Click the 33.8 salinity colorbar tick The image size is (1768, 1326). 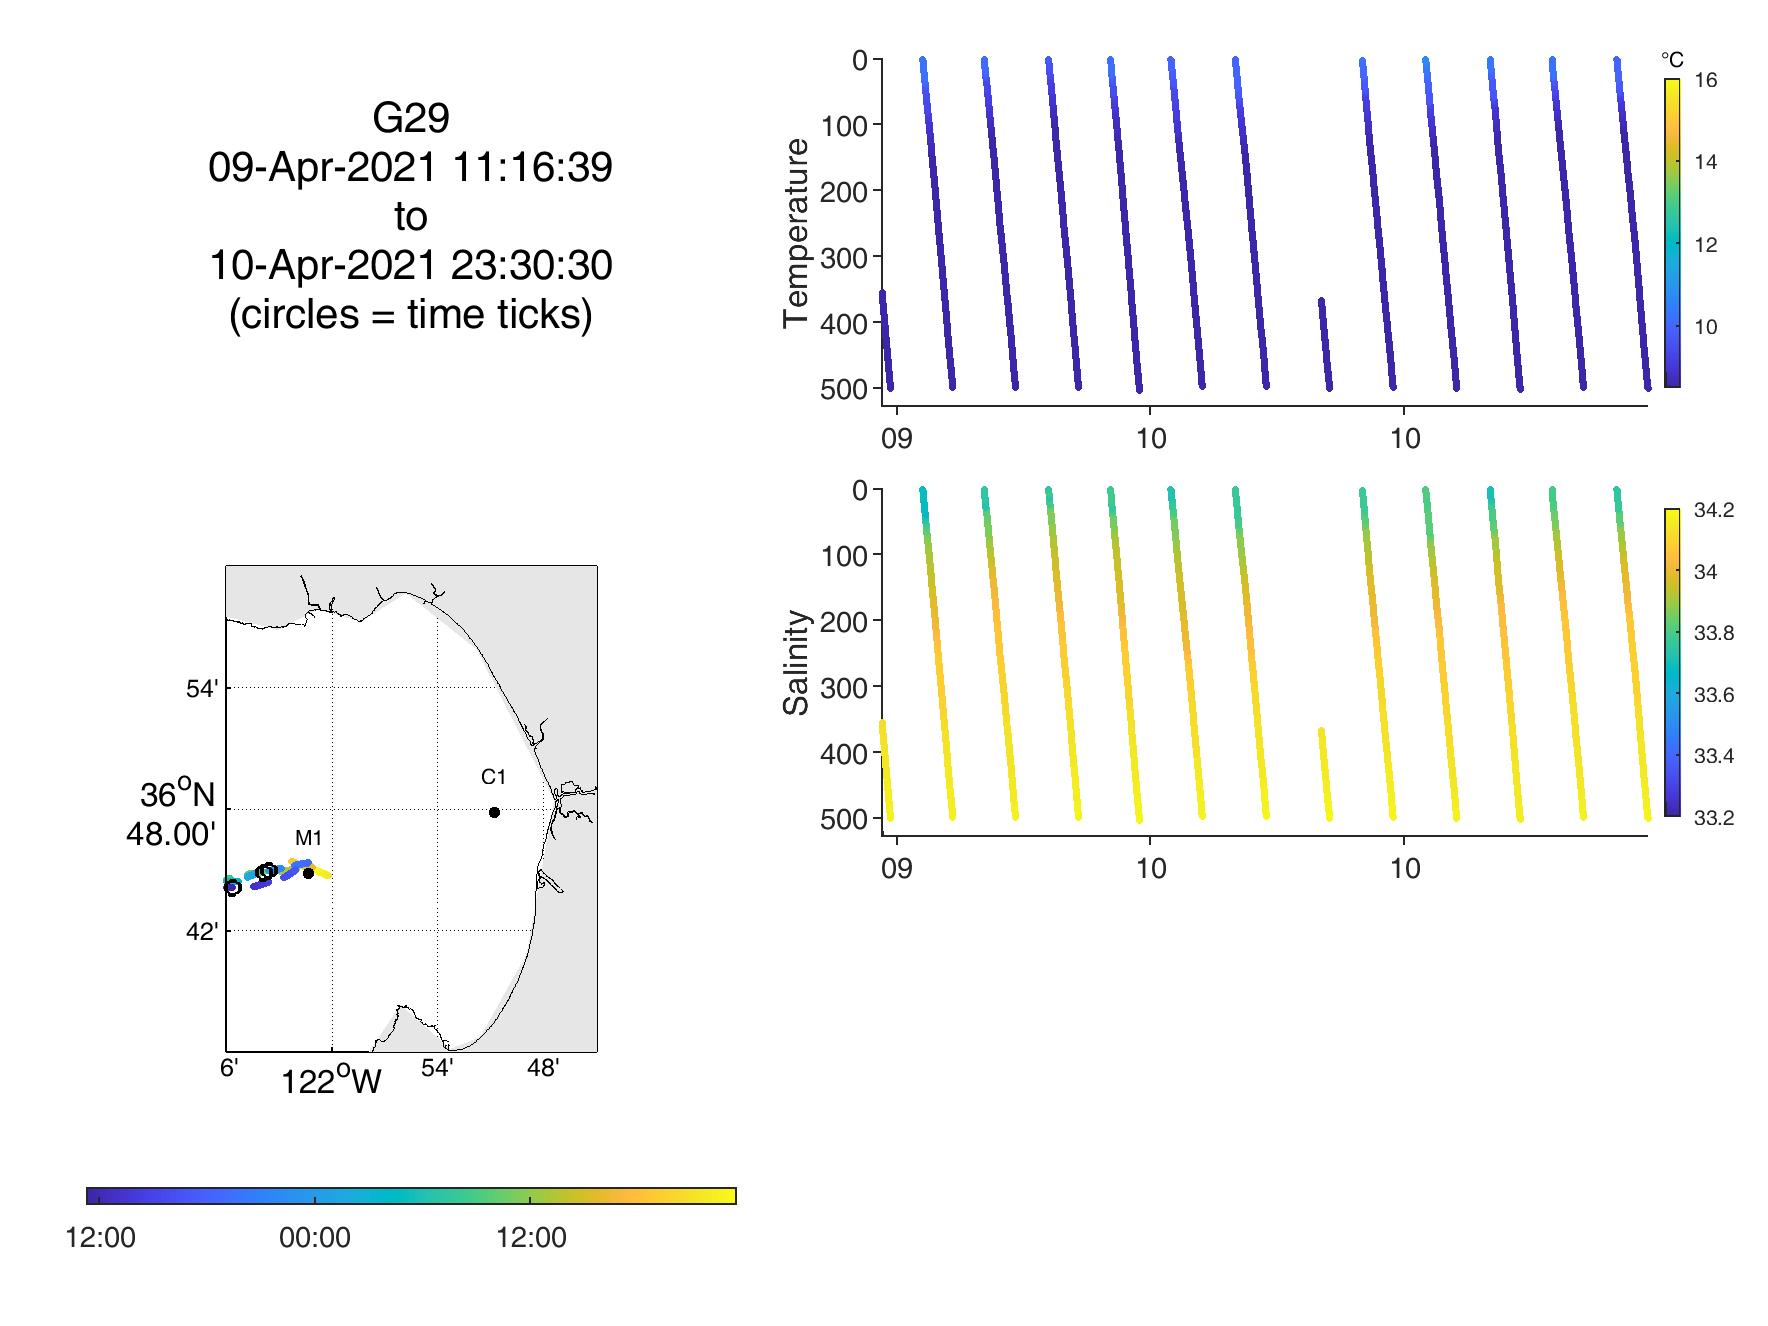tap(1714, 633)
